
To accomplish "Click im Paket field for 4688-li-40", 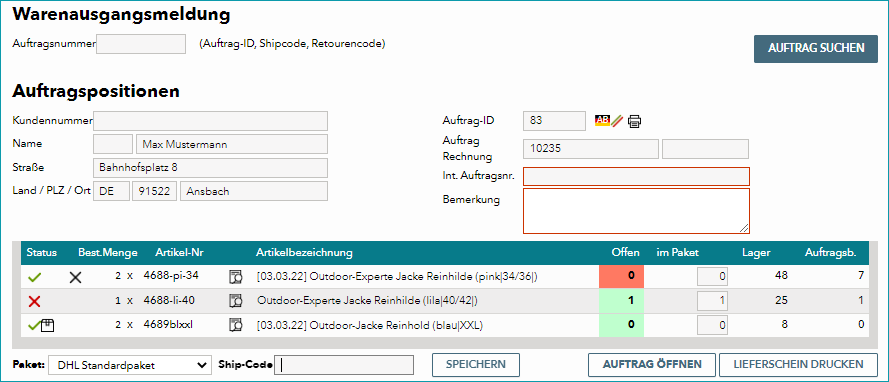I will [713, 301].
